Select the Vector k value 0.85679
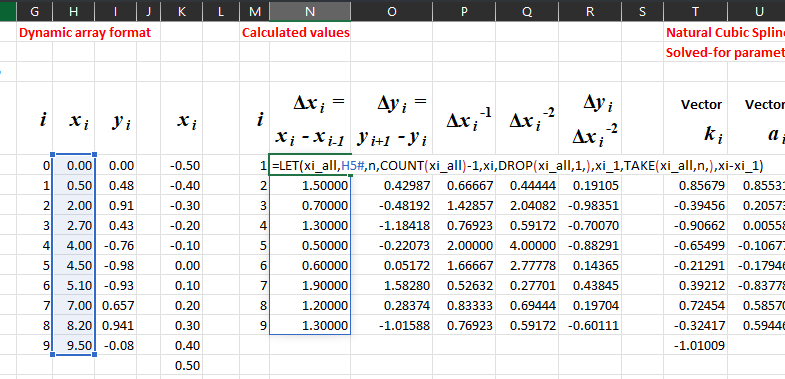This screenshot has width=785, height=379. click(696, 186)
